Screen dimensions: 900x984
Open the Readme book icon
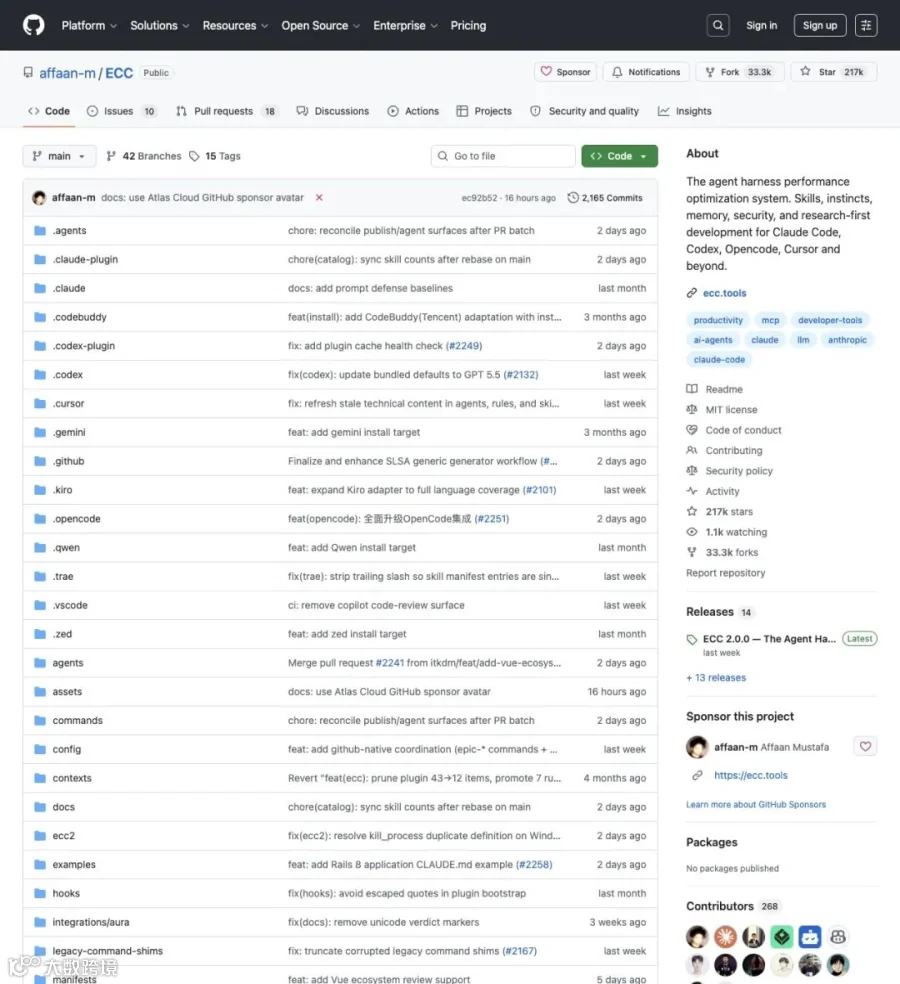[x=692, y=389]
